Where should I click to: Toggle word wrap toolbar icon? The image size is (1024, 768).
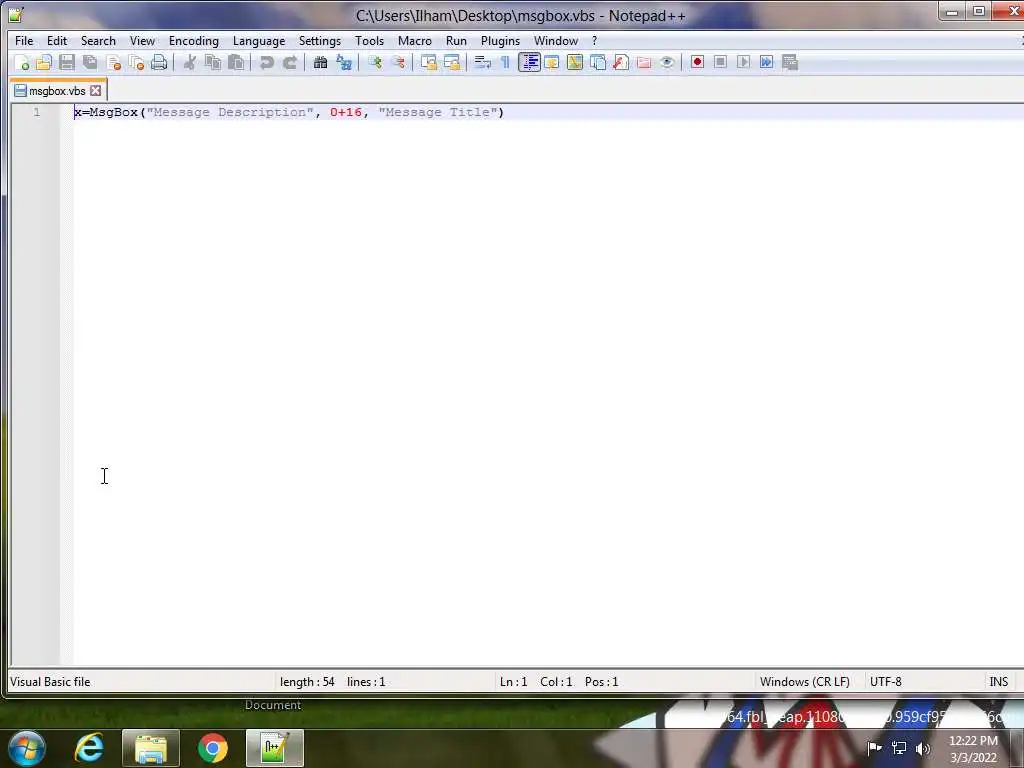click(x=483, y=63)
